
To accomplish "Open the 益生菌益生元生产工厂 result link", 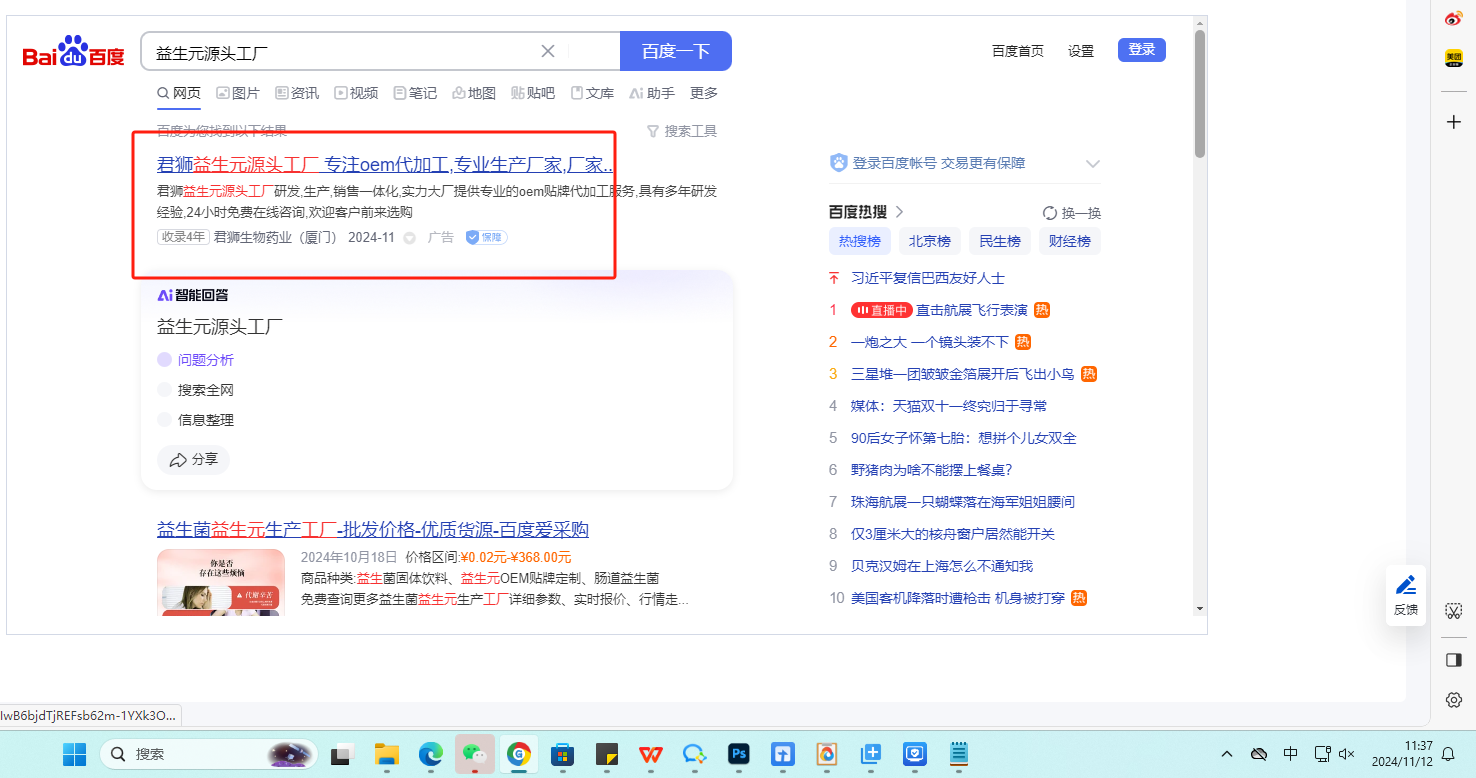I will point(372,530).
